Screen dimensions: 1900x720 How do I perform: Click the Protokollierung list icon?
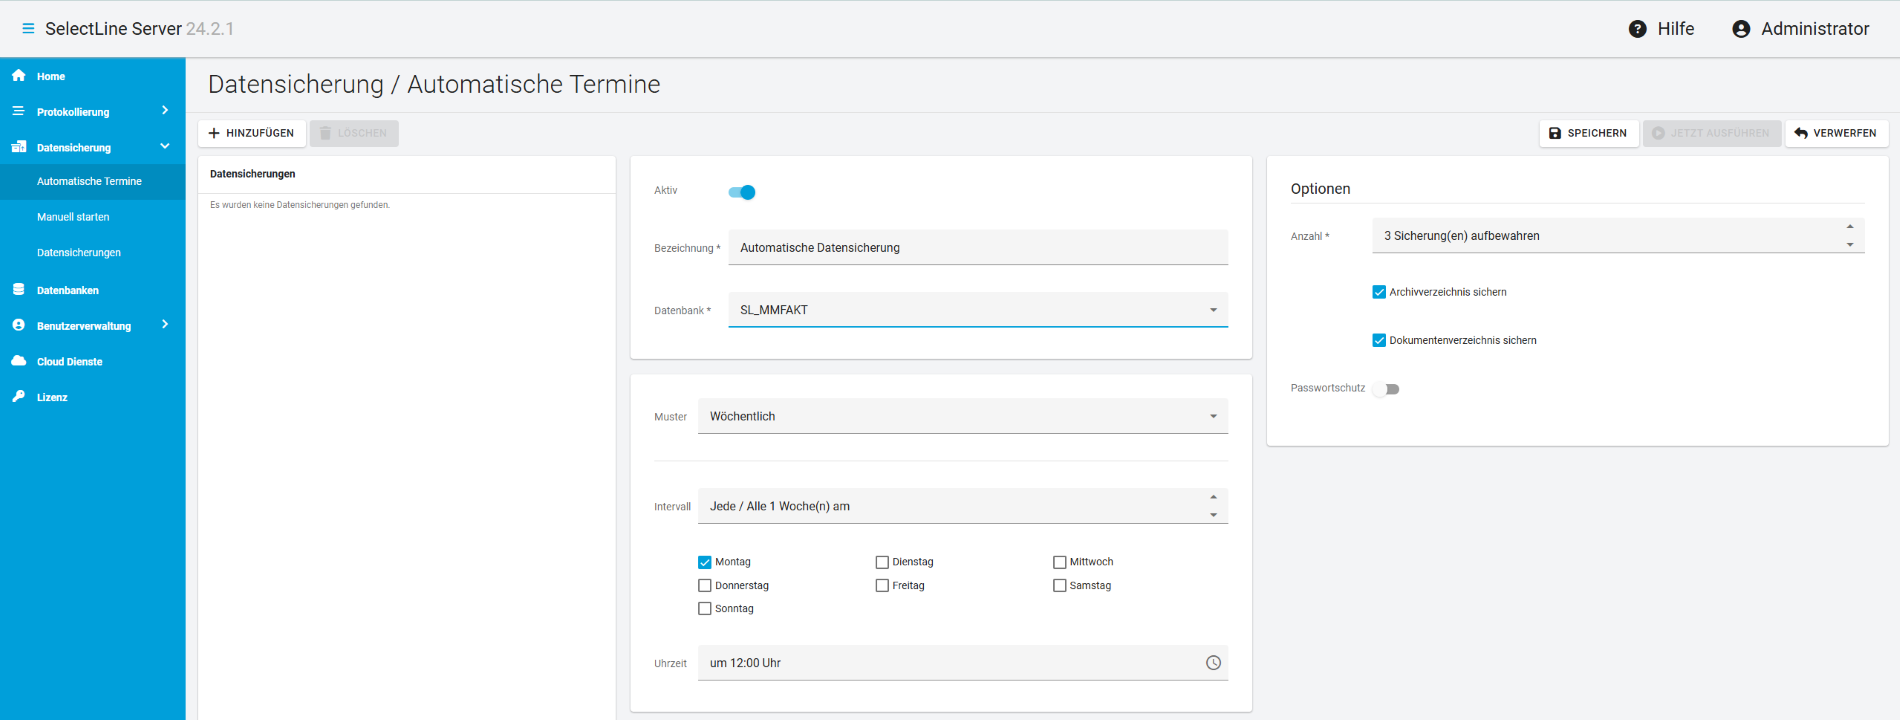tap(18, 111)
